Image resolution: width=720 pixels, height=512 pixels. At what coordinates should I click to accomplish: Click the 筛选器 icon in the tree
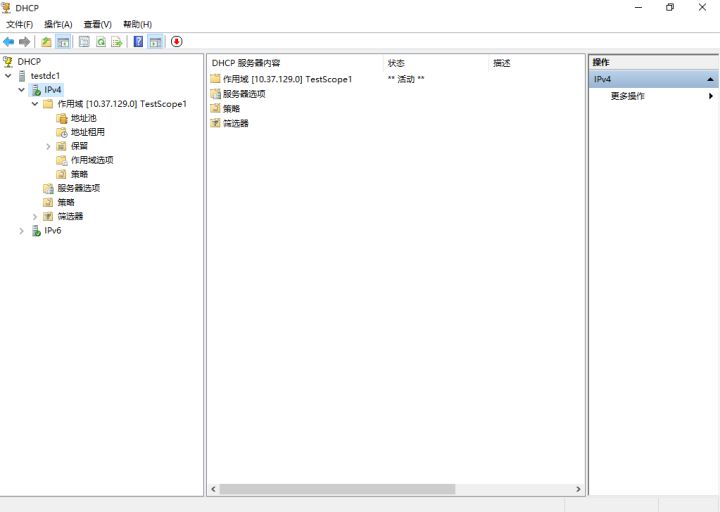48,216
